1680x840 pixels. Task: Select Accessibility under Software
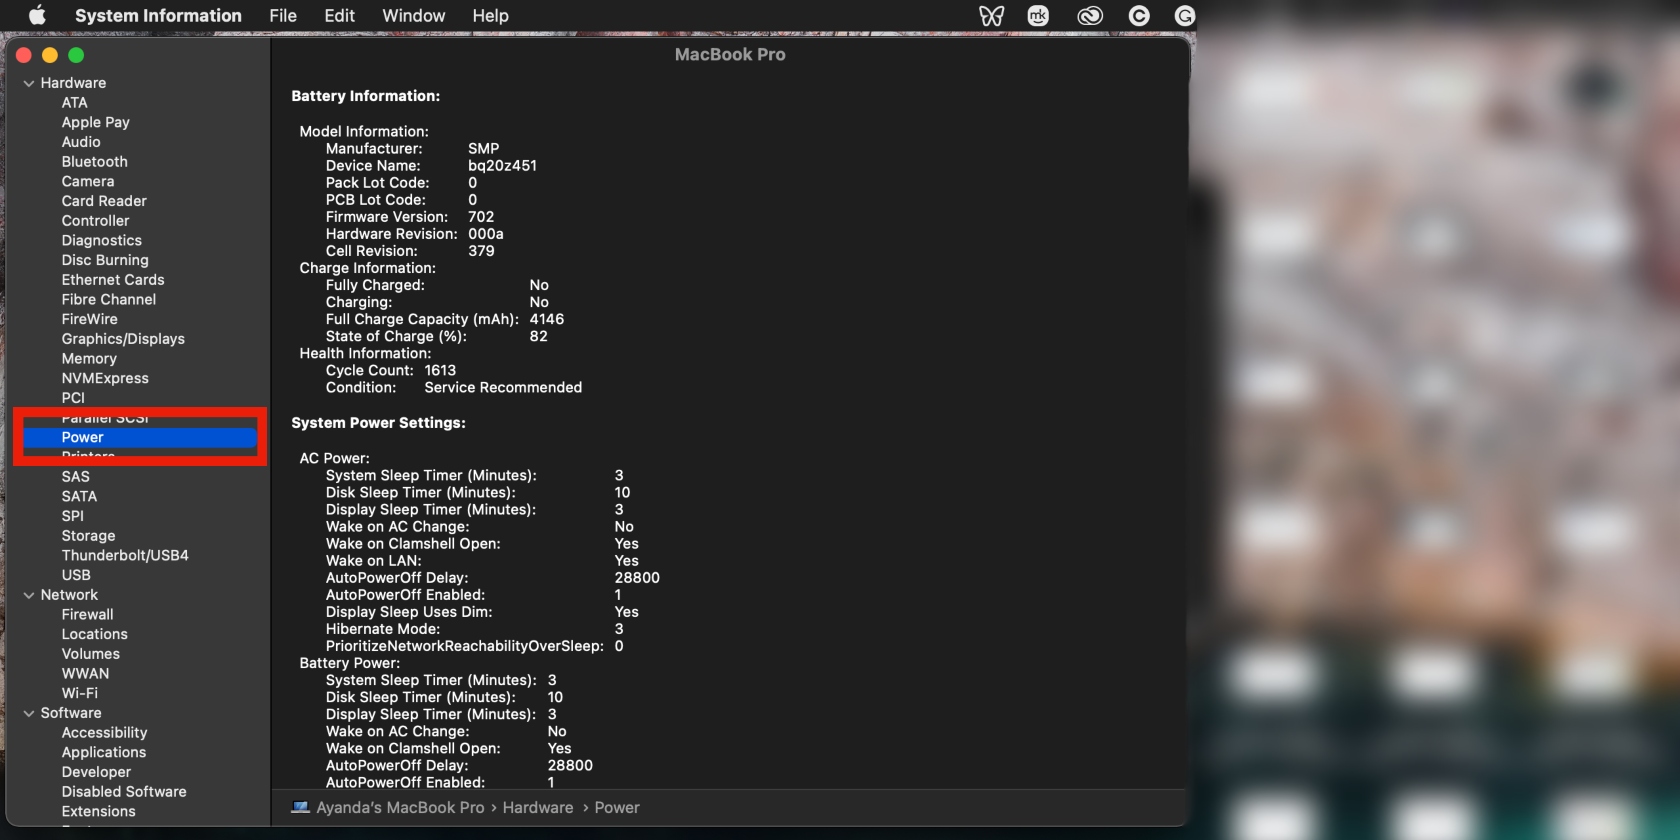point(104,732)
